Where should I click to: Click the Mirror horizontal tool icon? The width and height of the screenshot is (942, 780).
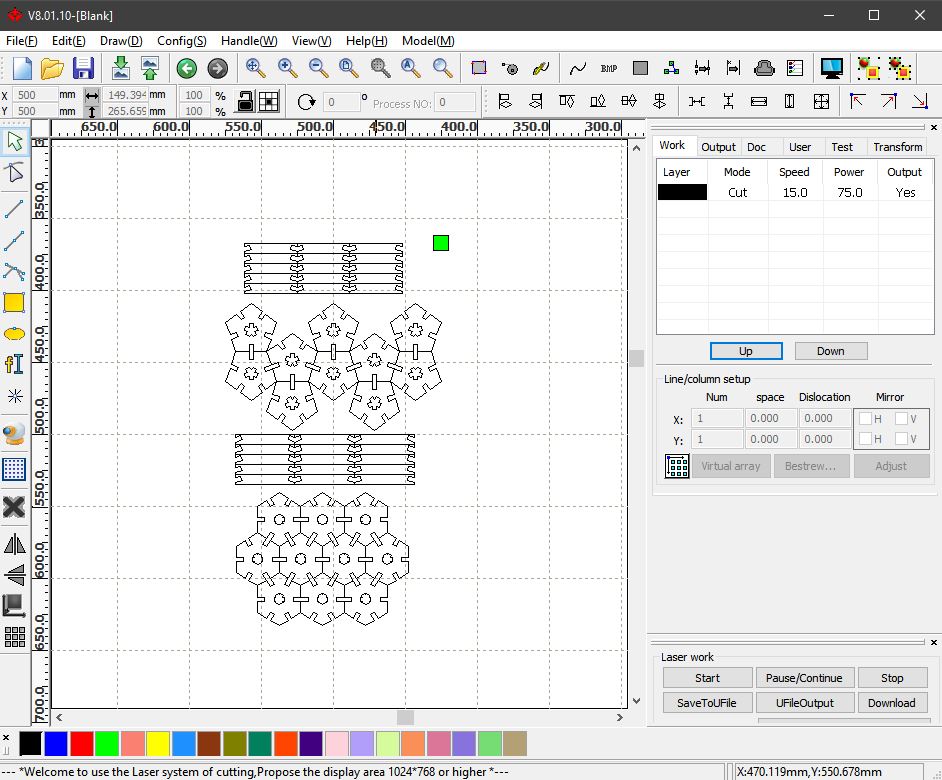tap(14, 544)
